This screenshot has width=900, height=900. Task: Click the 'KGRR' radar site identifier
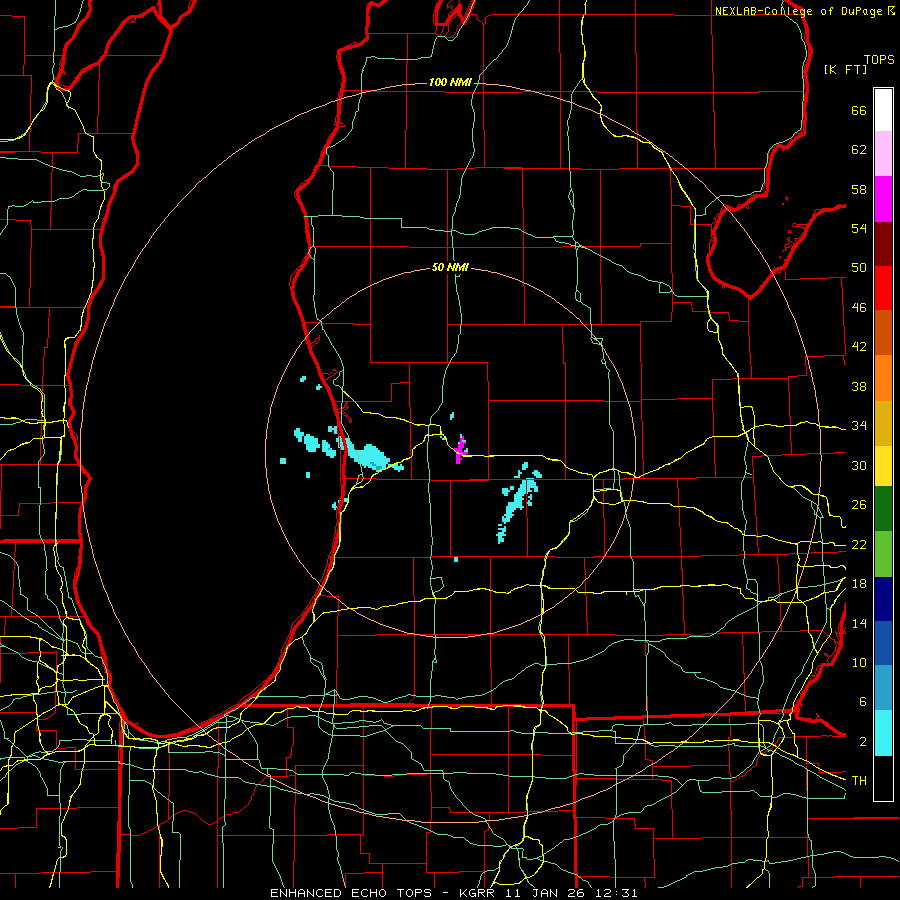[477, 893]
